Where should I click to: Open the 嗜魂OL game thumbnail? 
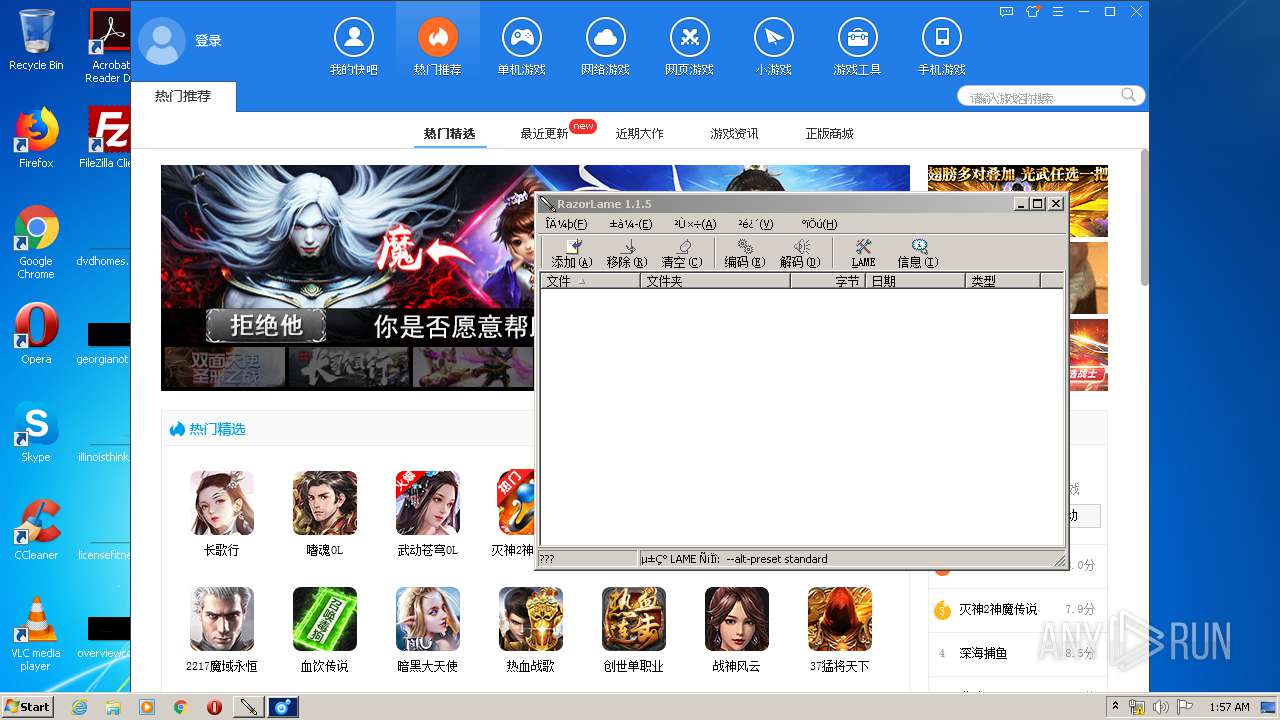325,503
